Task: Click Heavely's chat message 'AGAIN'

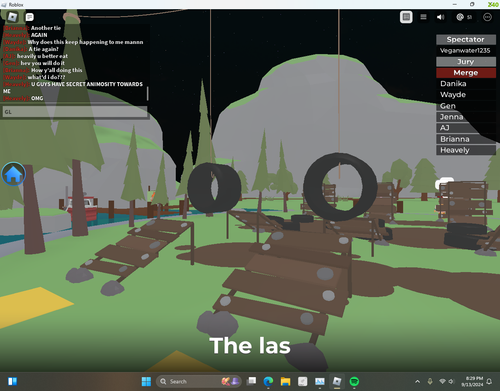Action: [39, 35]
